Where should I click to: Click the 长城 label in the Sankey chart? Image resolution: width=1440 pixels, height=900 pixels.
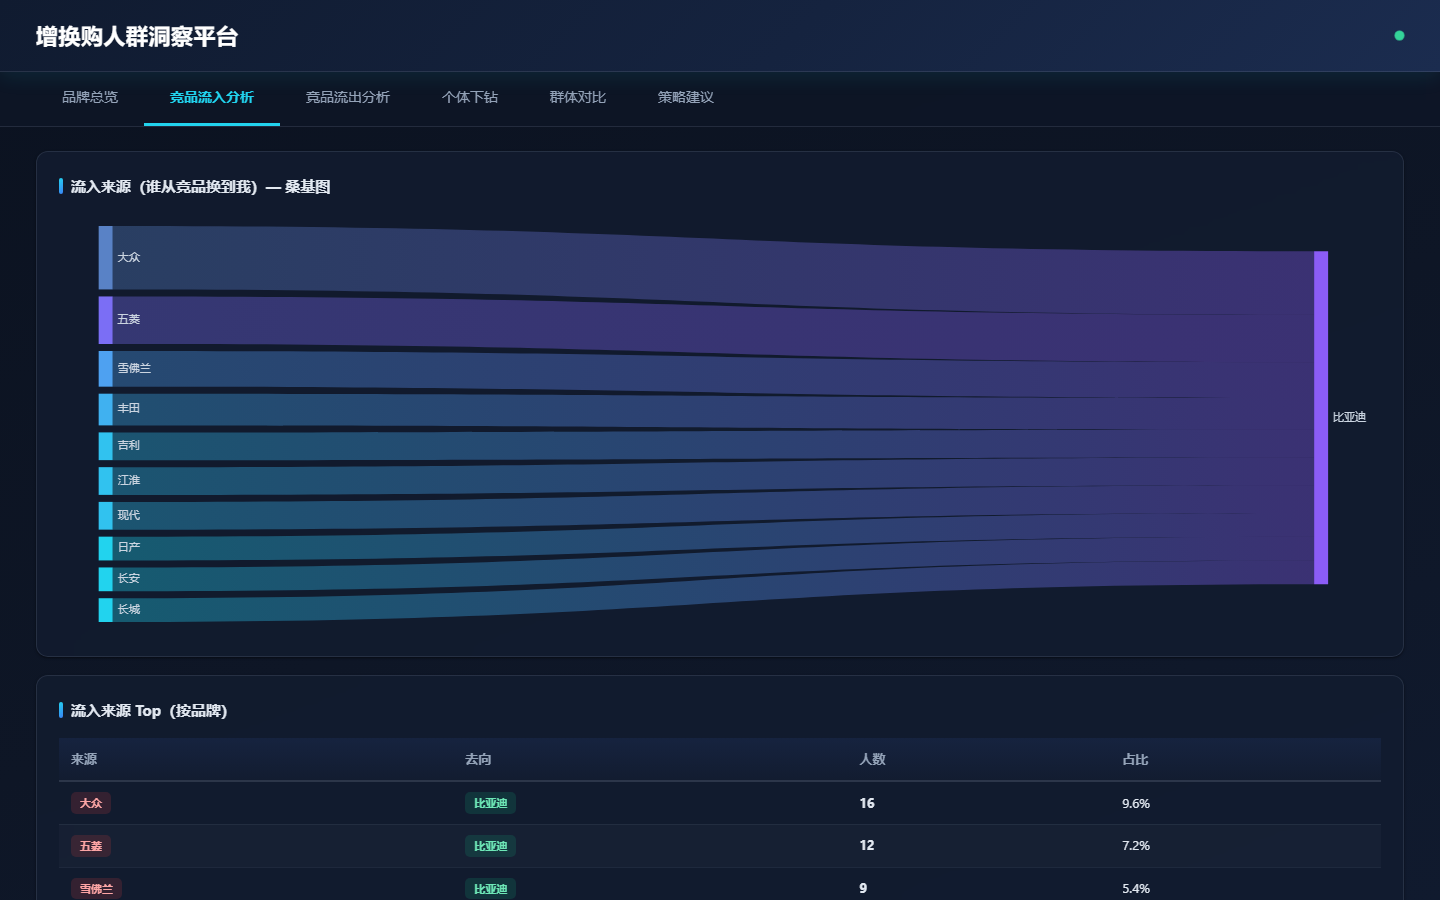(129, 609)
